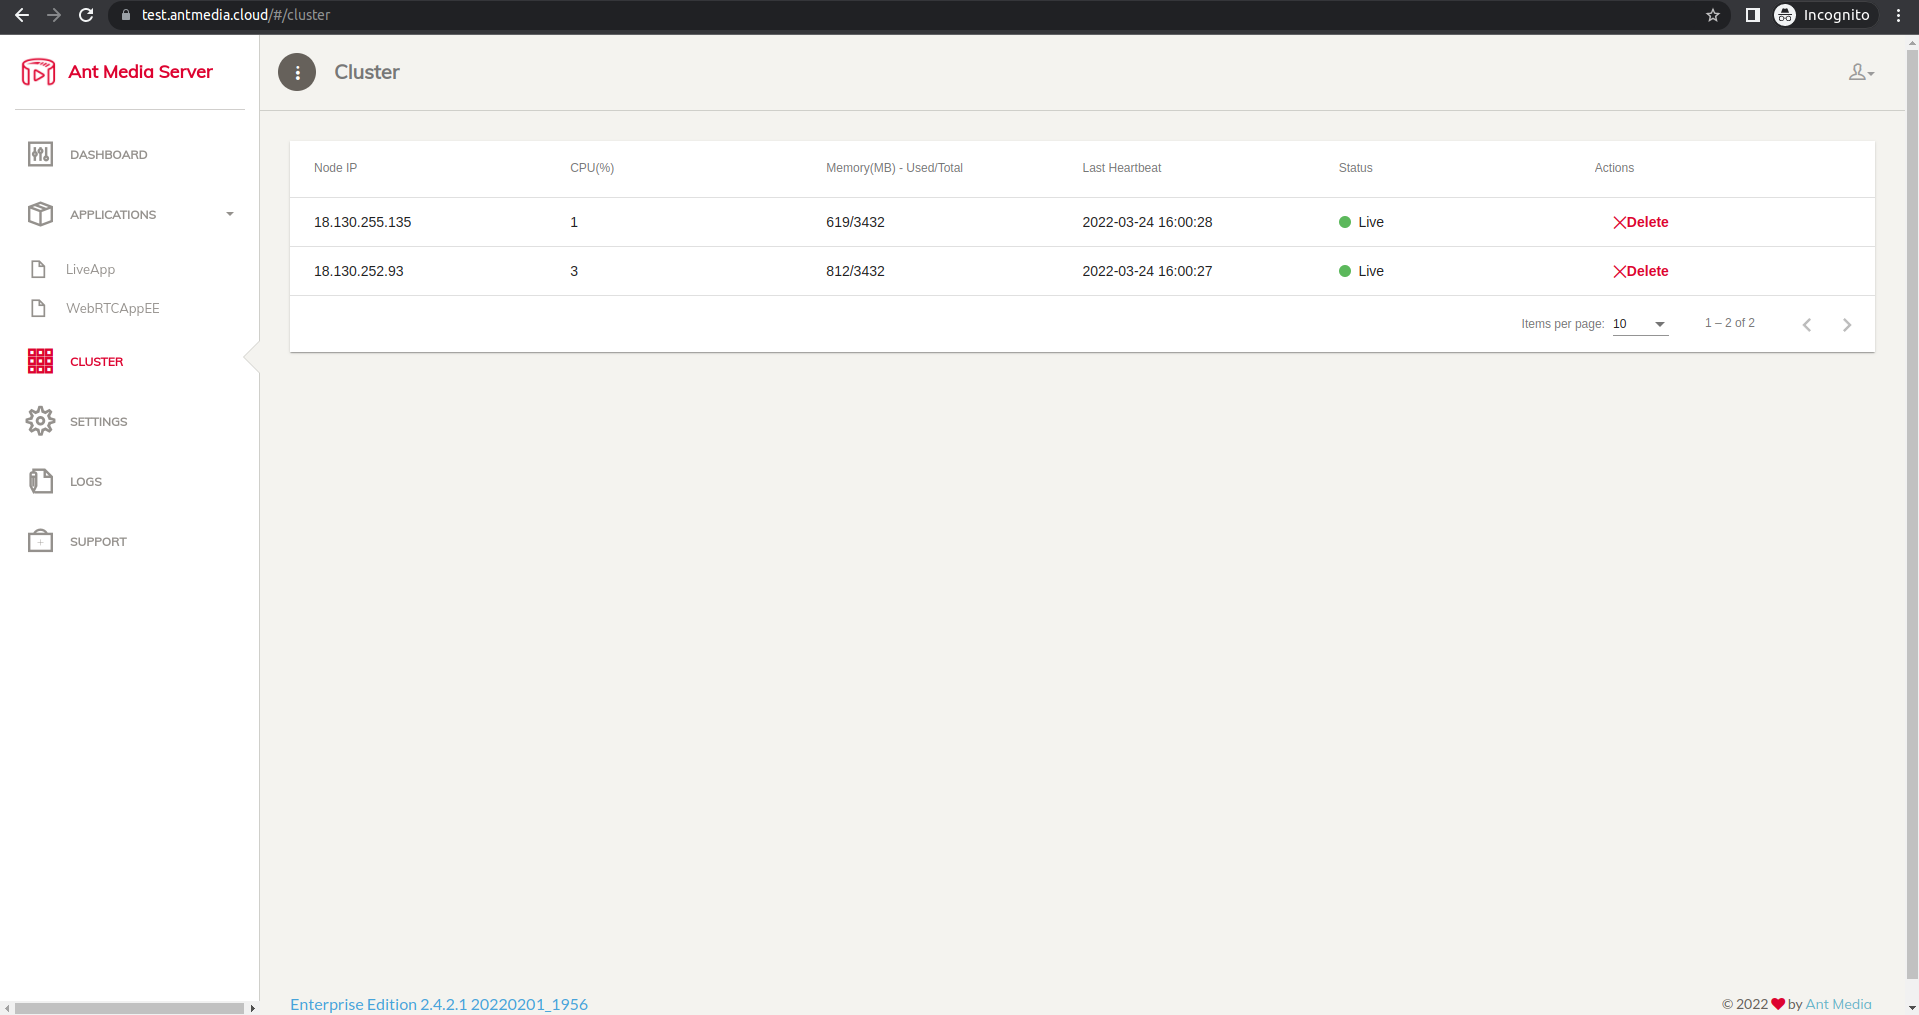
Task: Click the Last Heartbeat column header
Action: coord(1121,168)
